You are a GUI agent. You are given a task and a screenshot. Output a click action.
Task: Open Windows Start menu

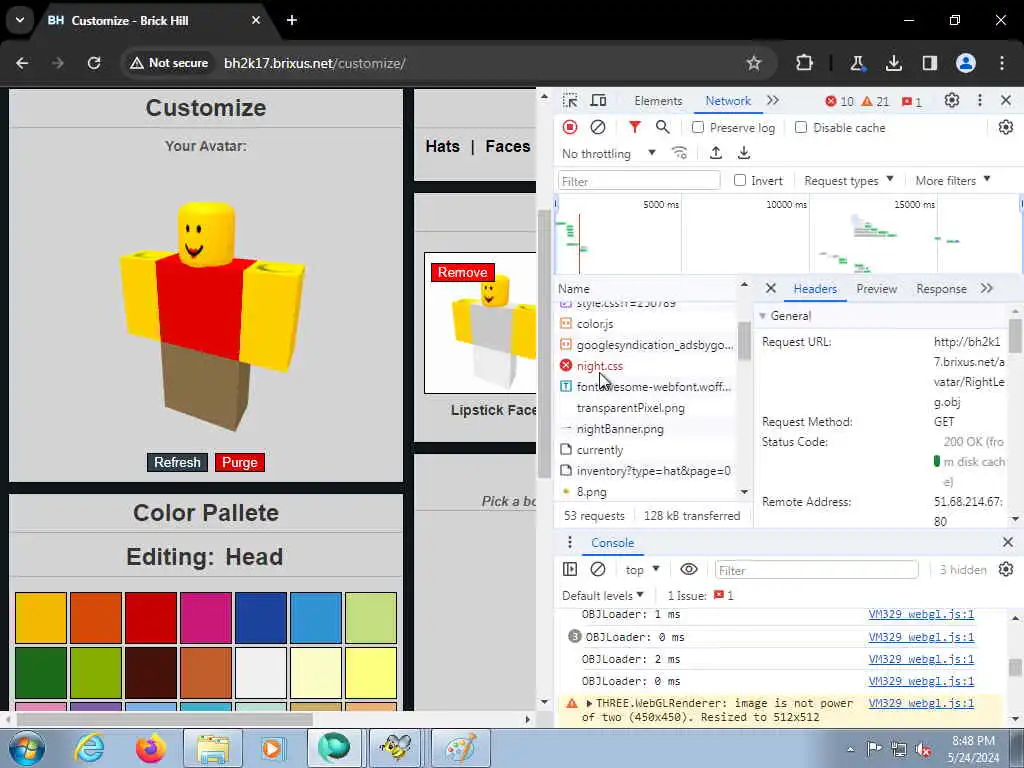pos(27,748)
